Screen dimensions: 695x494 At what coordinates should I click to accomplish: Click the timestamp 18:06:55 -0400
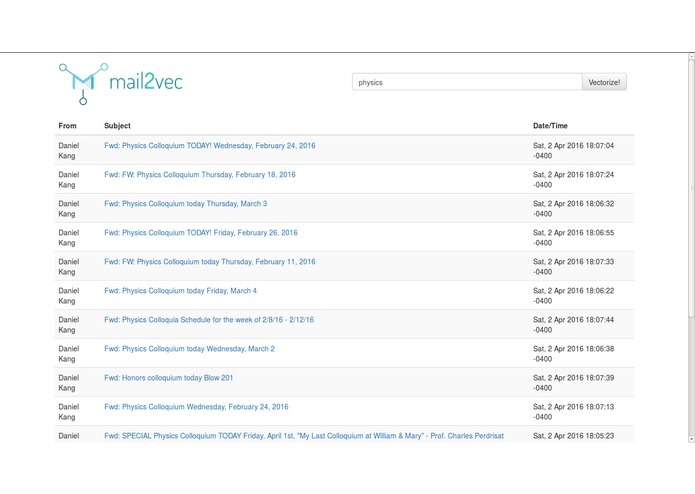tap(573, 237)
